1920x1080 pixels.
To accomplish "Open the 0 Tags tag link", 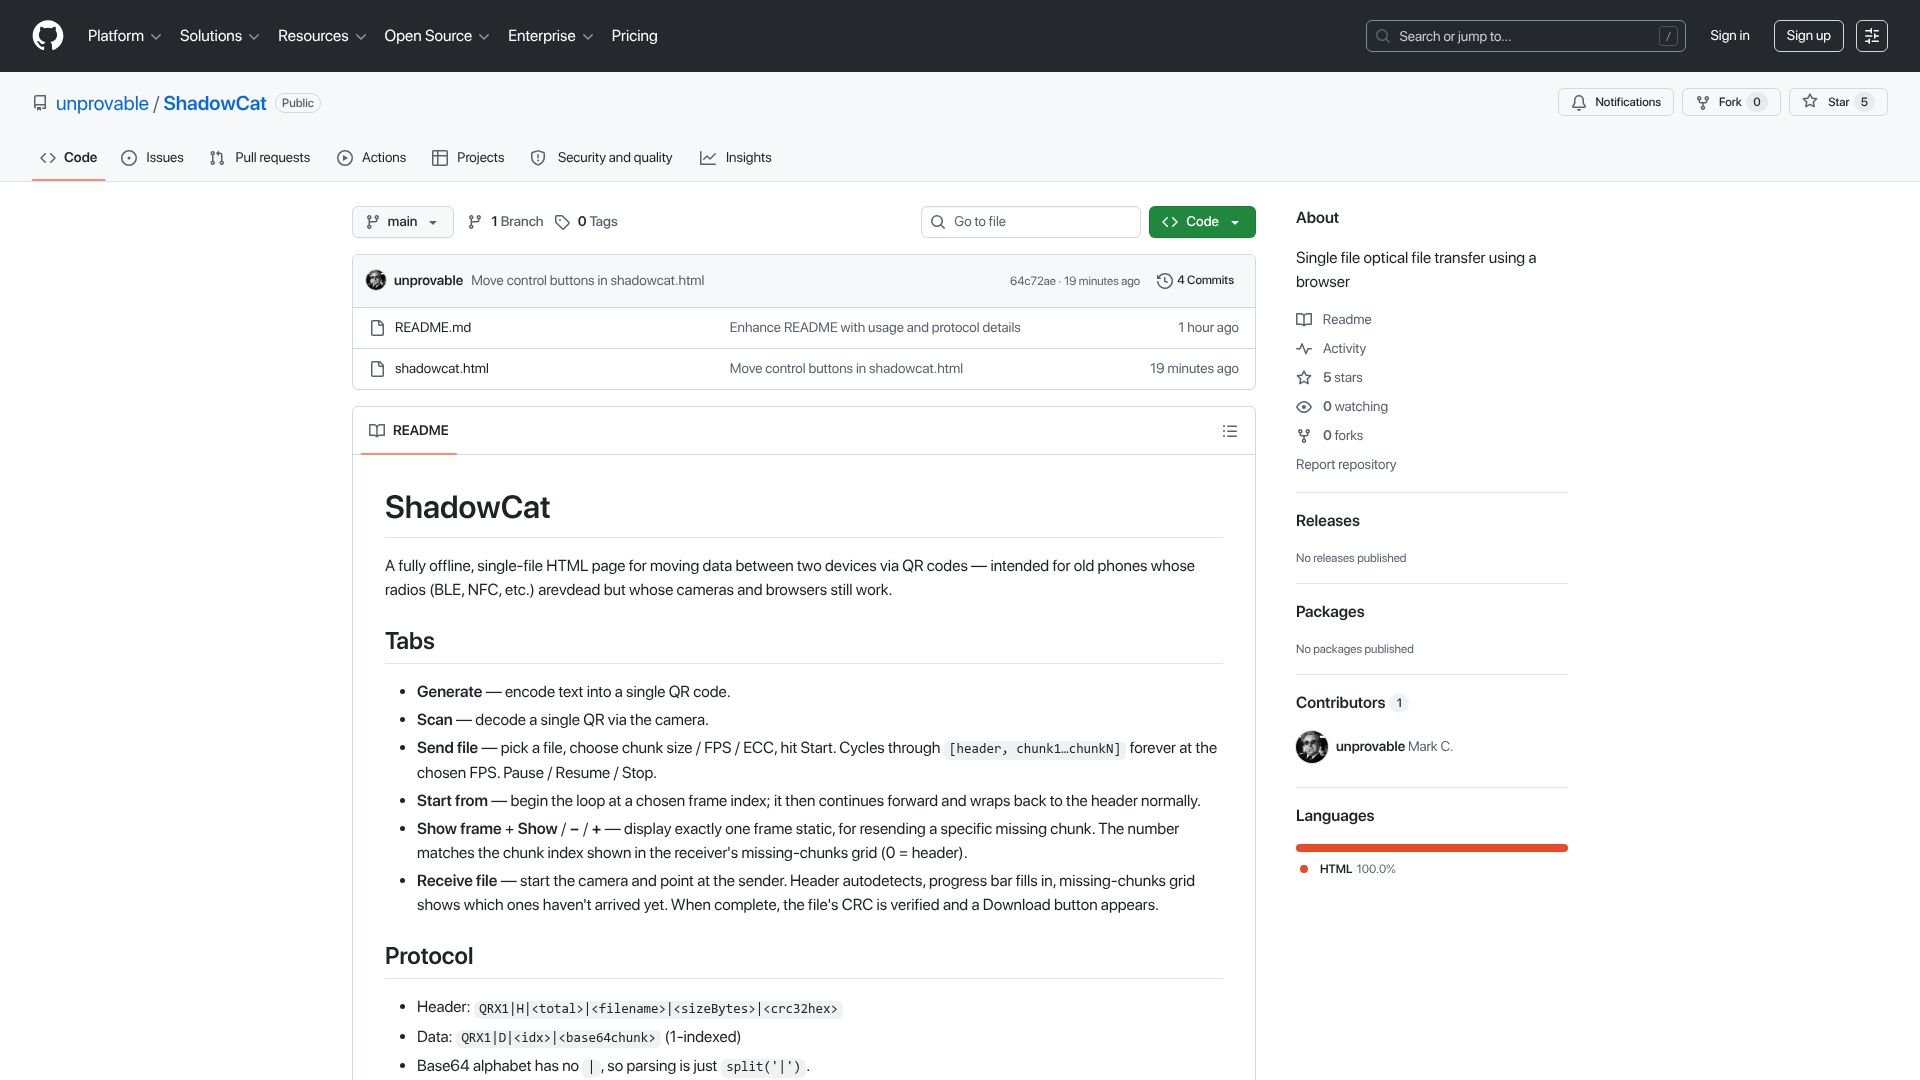I will (587, 222).
